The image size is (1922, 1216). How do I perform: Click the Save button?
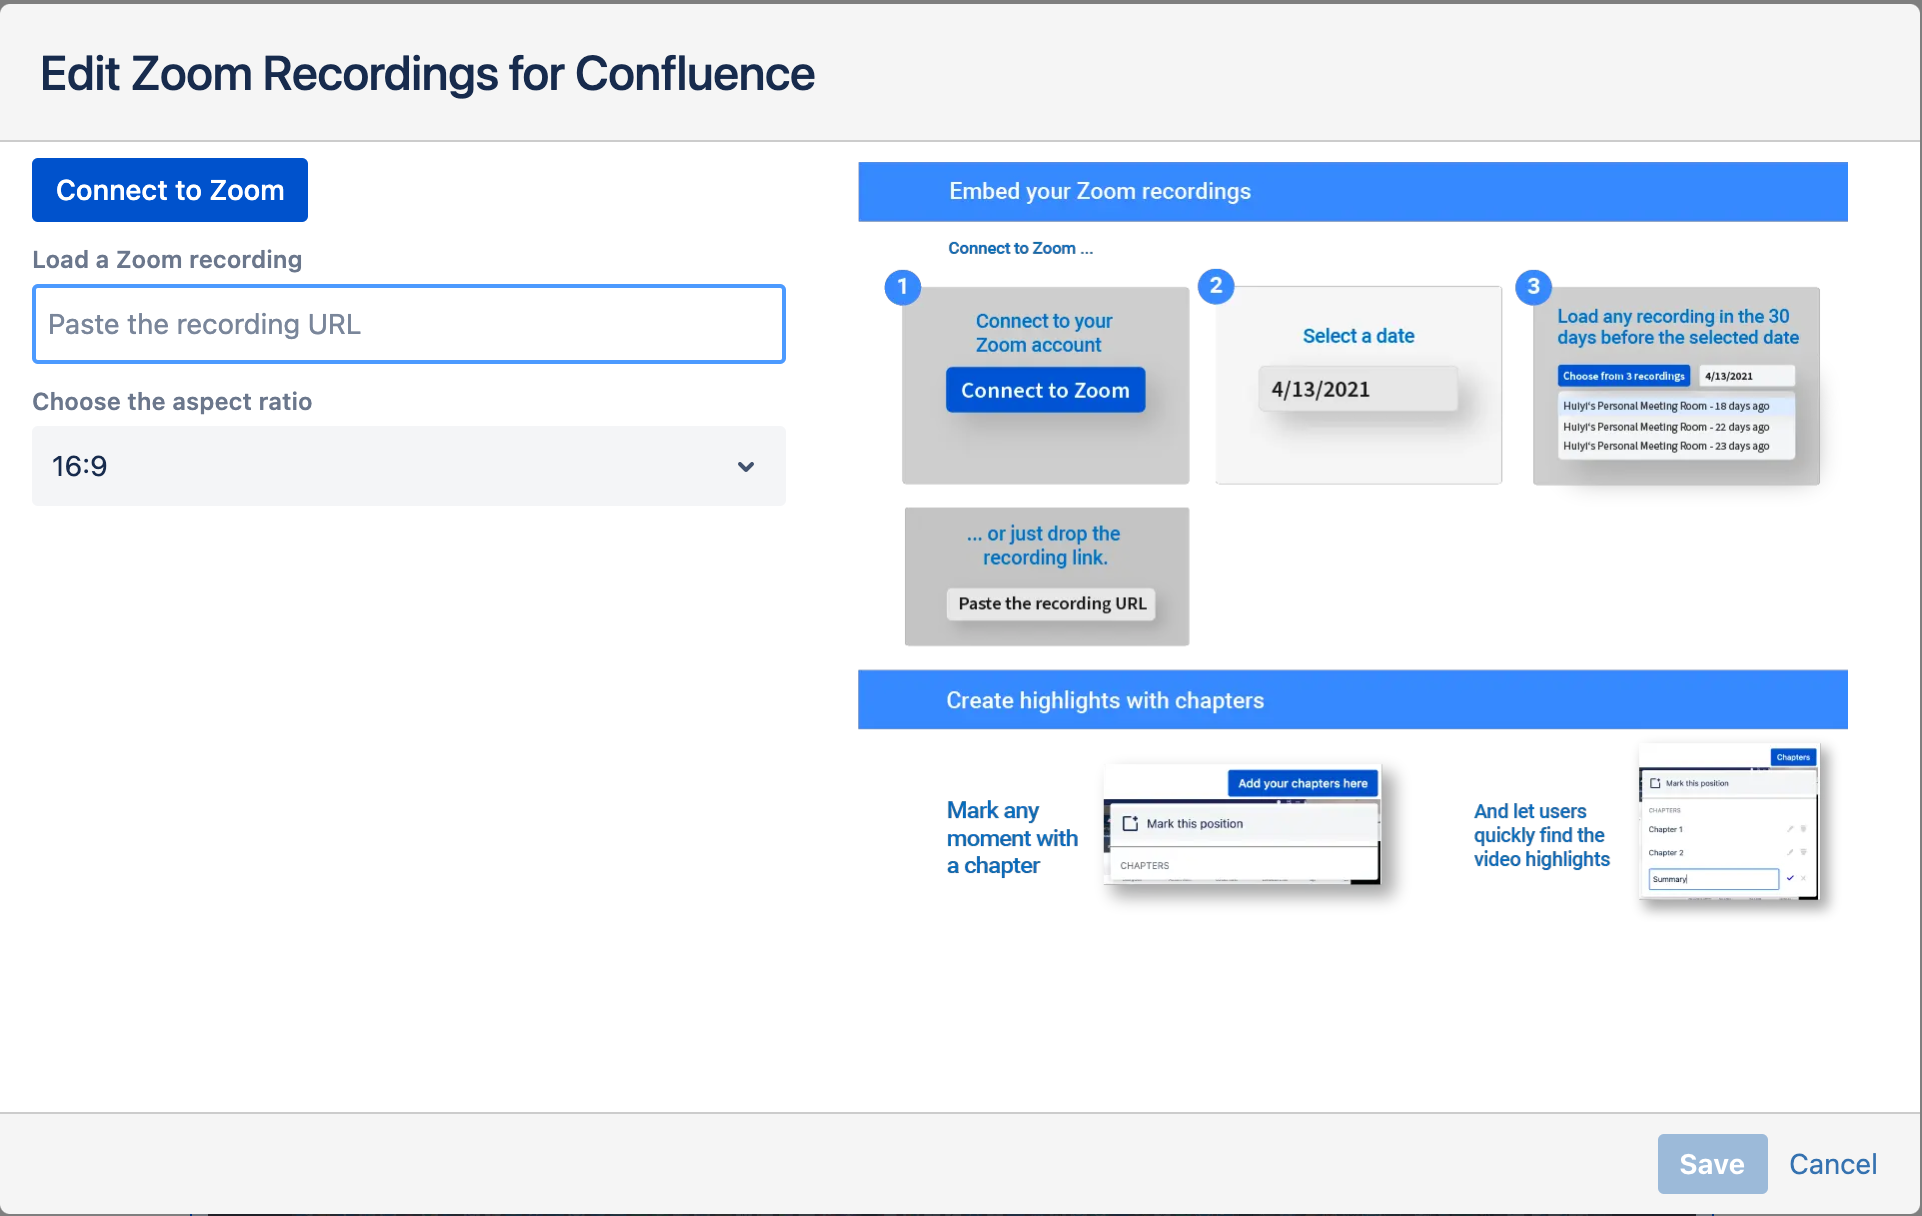click(x=1712, y=1164)
